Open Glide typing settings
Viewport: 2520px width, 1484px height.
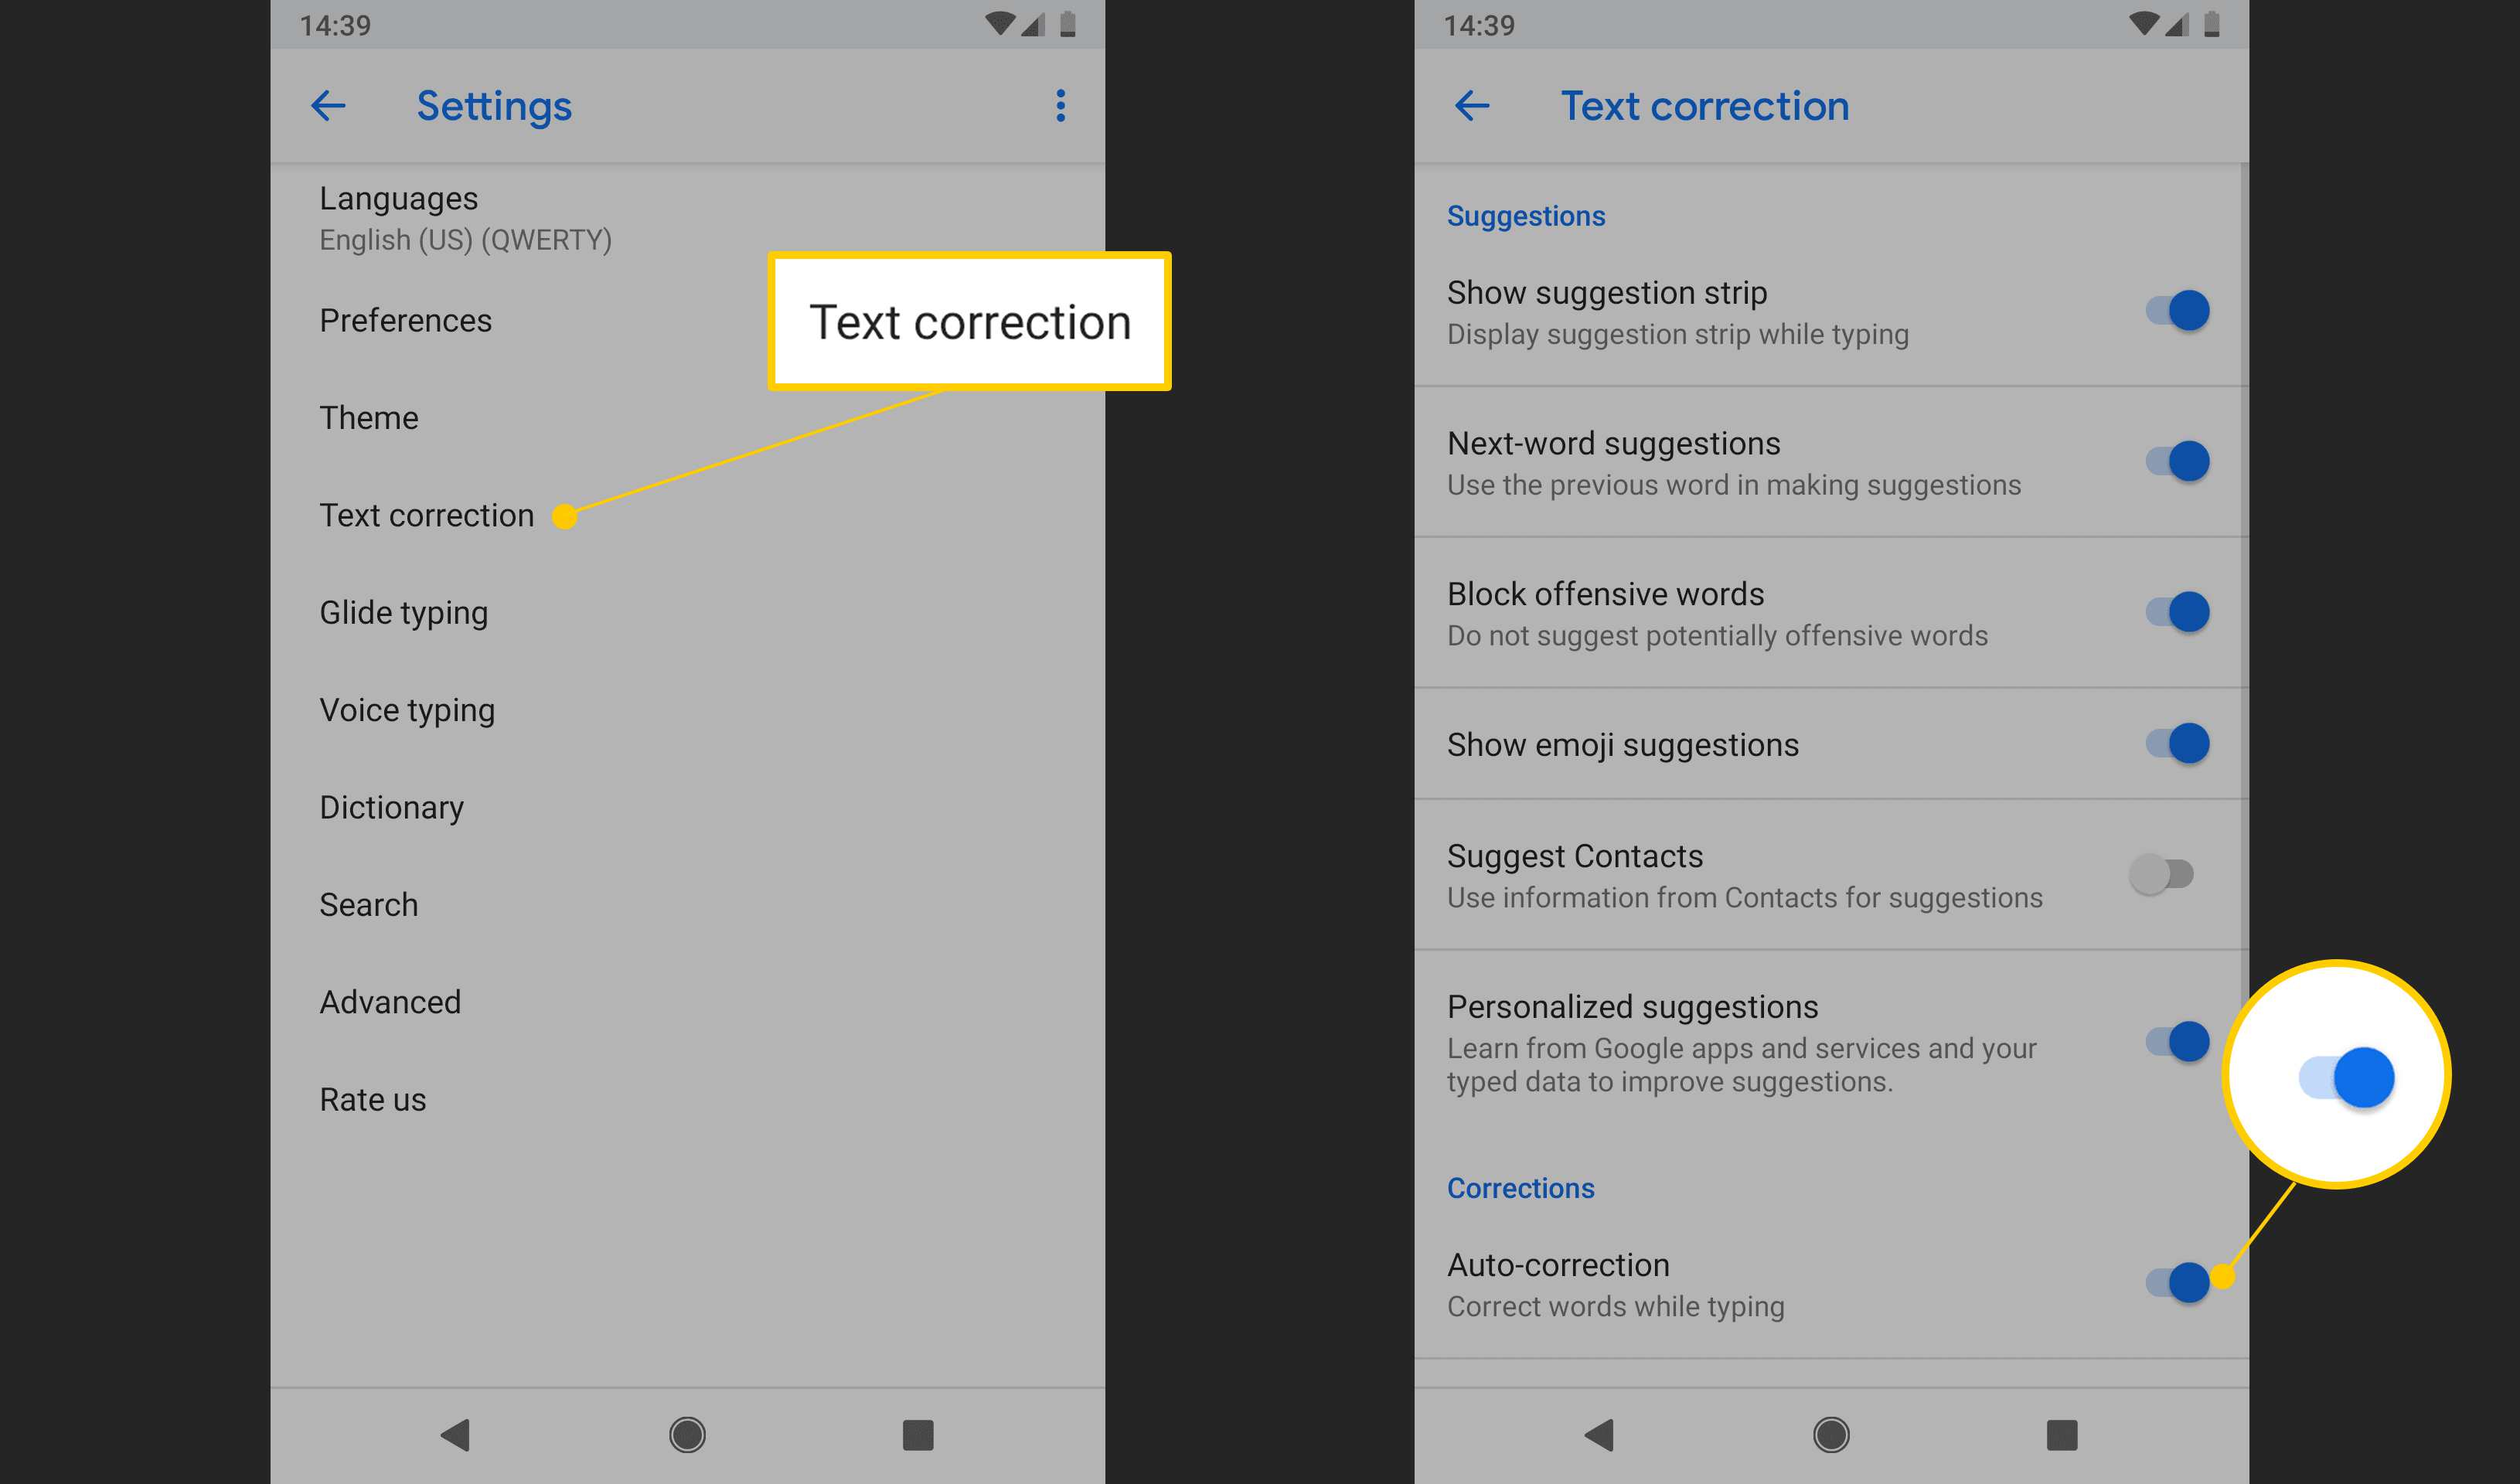(x=403, y=613)
